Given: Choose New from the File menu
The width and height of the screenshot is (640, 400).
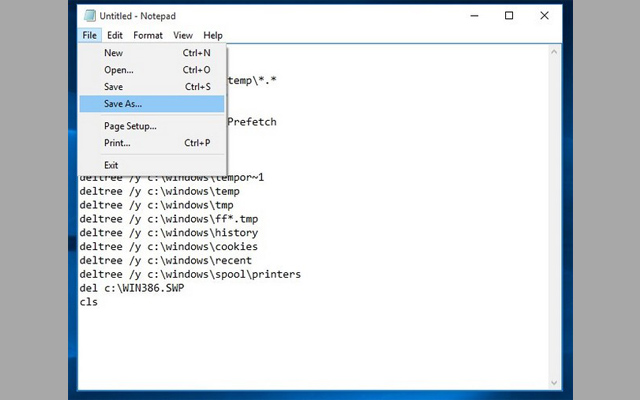Looking at the screenshot, I should 114,53.
